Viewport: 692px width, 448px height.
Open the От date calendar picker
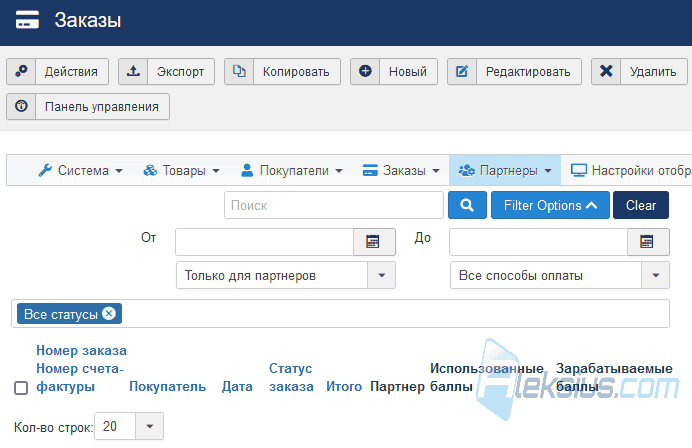pyautogui.click(x=374, y=242)
